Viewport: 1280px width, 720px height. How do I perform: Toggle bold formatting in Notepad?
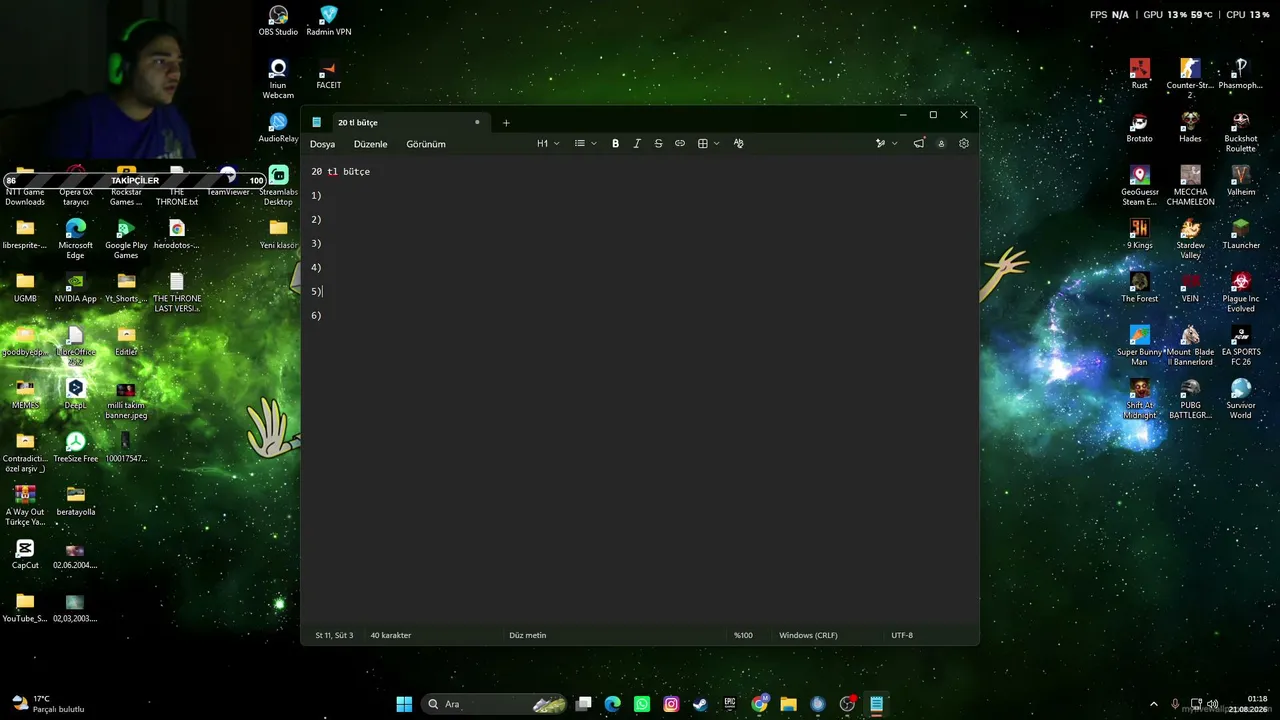point(615,143)
